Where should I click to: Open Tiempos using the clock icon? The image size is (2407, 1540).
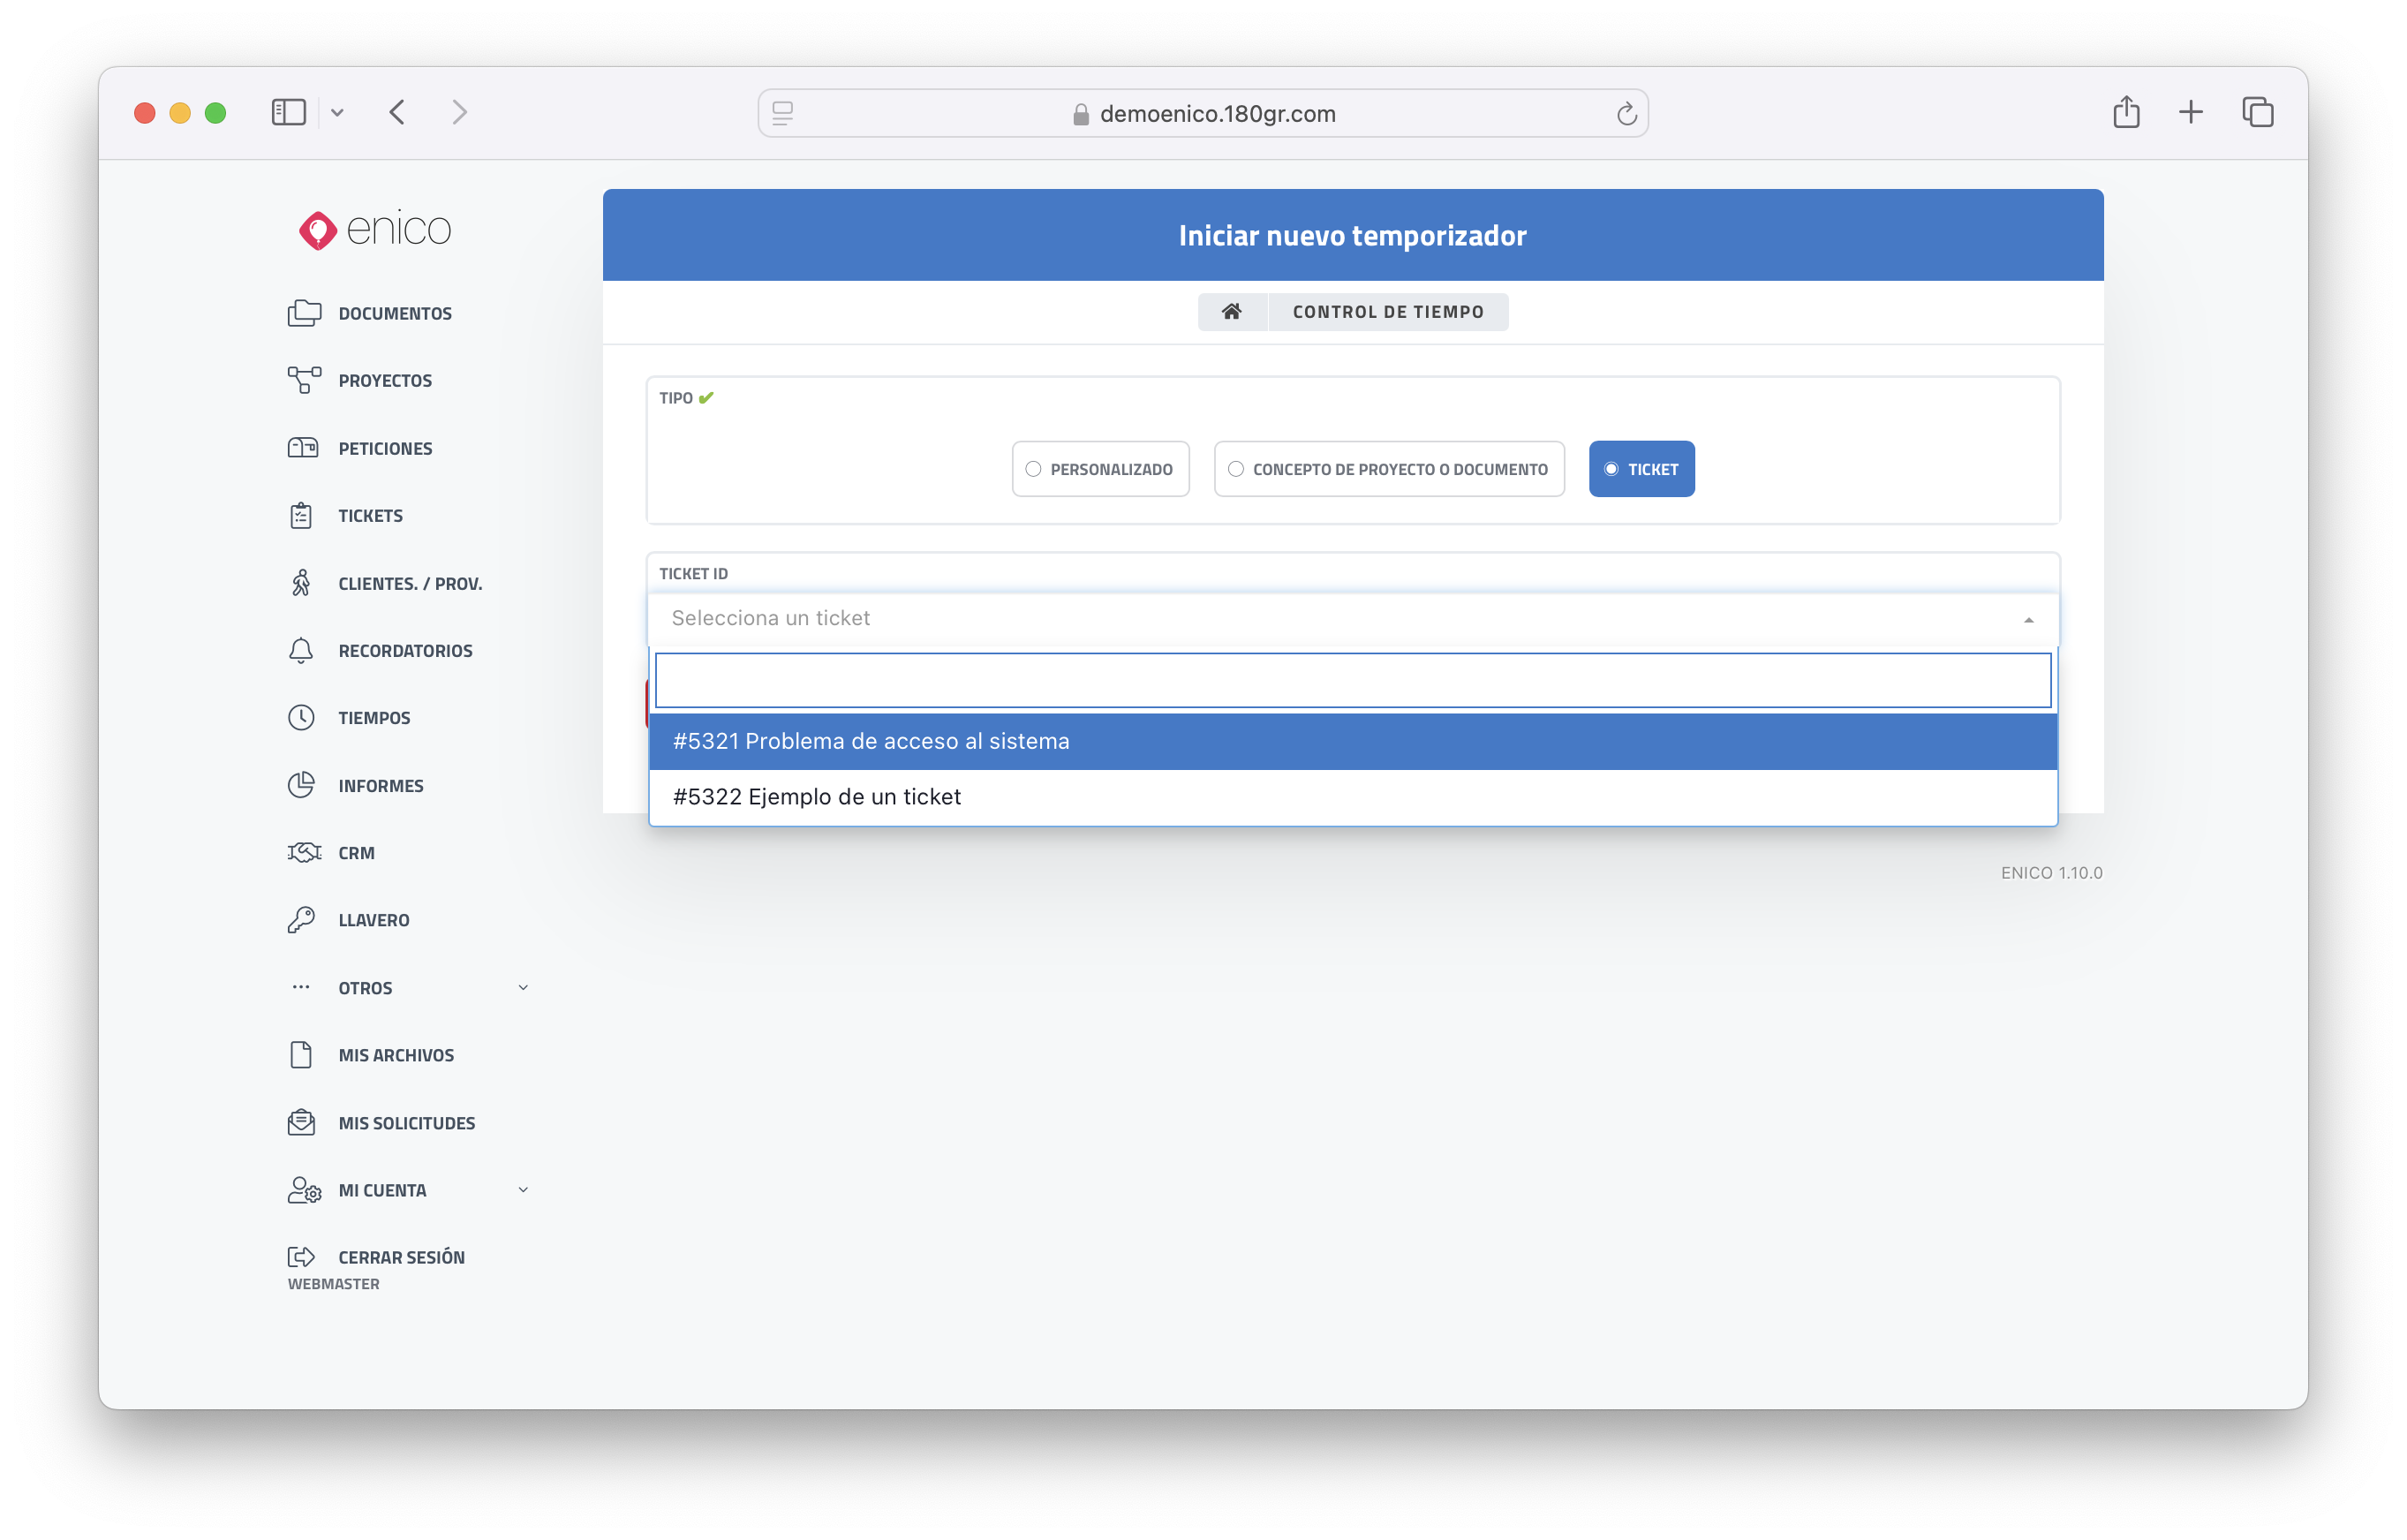(301, 718)
